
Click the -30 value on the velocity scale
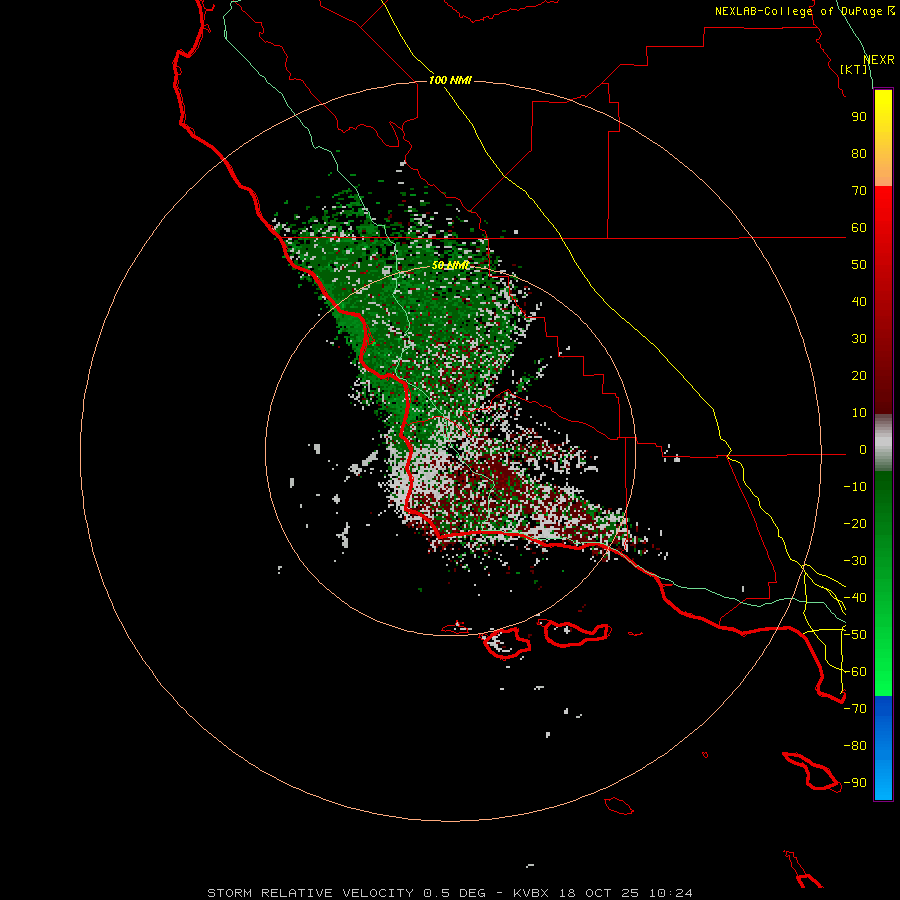click(x=855, y=561)
